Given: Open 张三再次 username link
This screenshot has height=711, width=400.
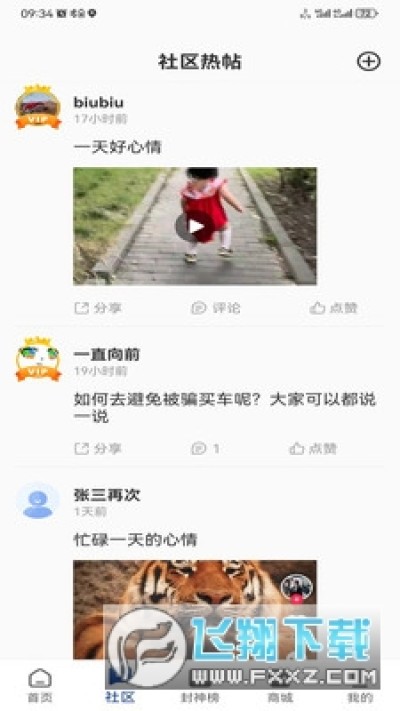Looking at the screenshot, I should pyautogui.click(x=107, y=495).
